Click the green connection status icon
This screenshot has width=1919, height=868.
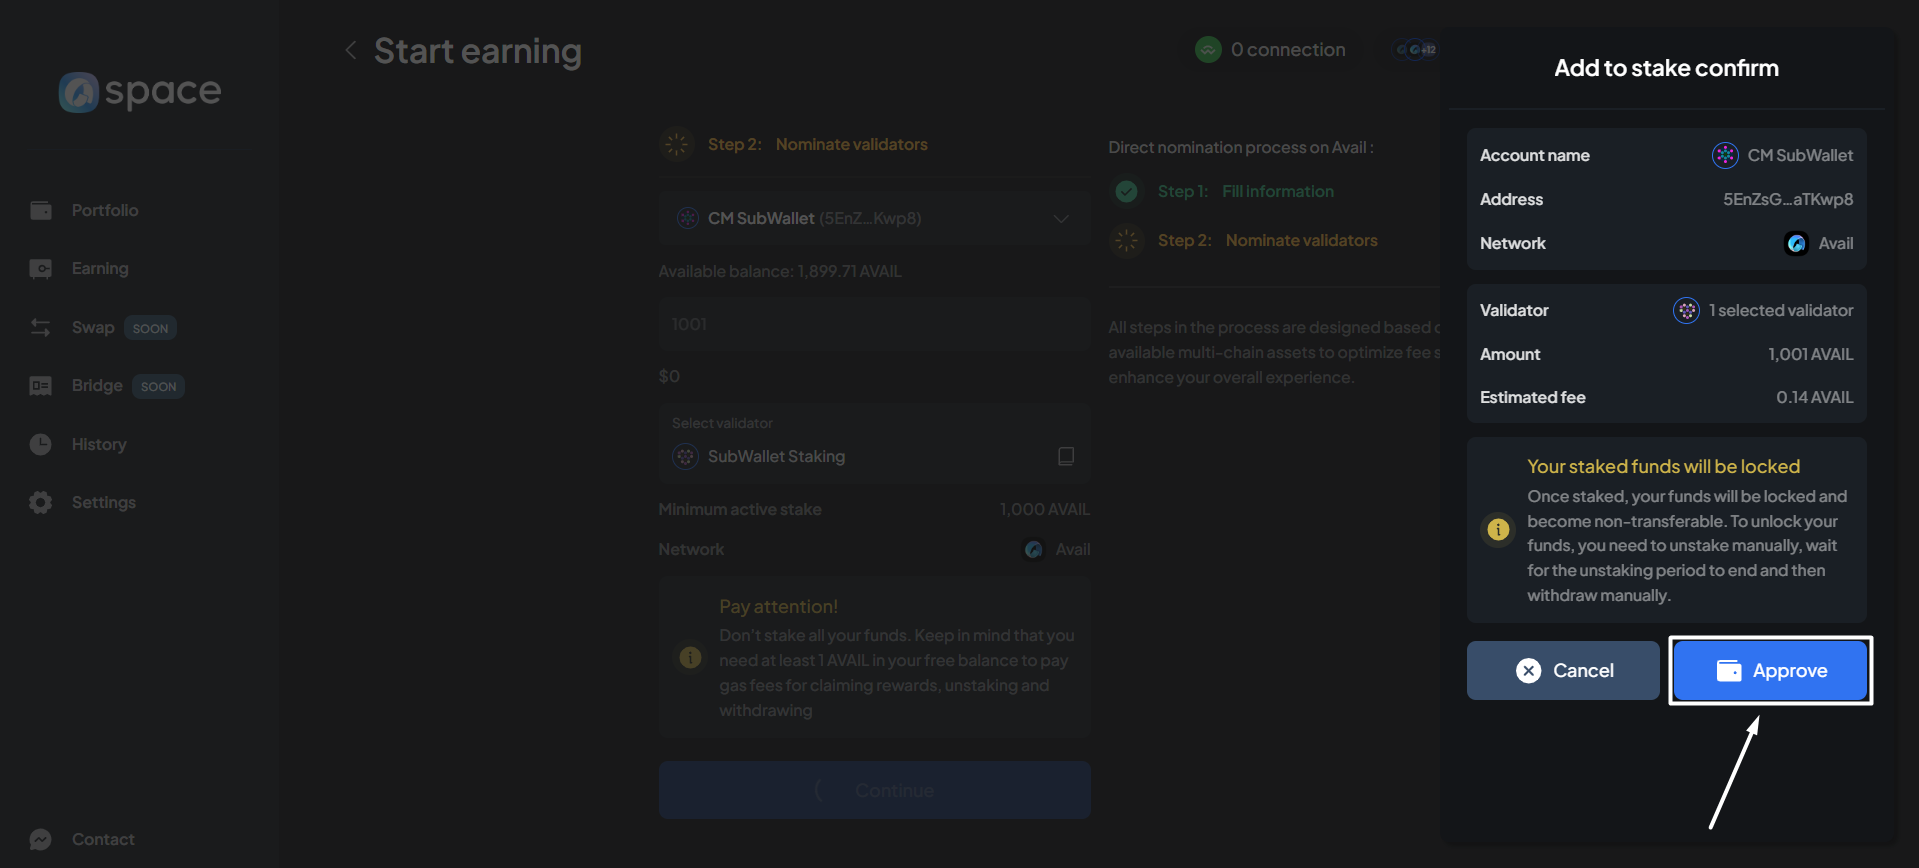coord(1208,49)
